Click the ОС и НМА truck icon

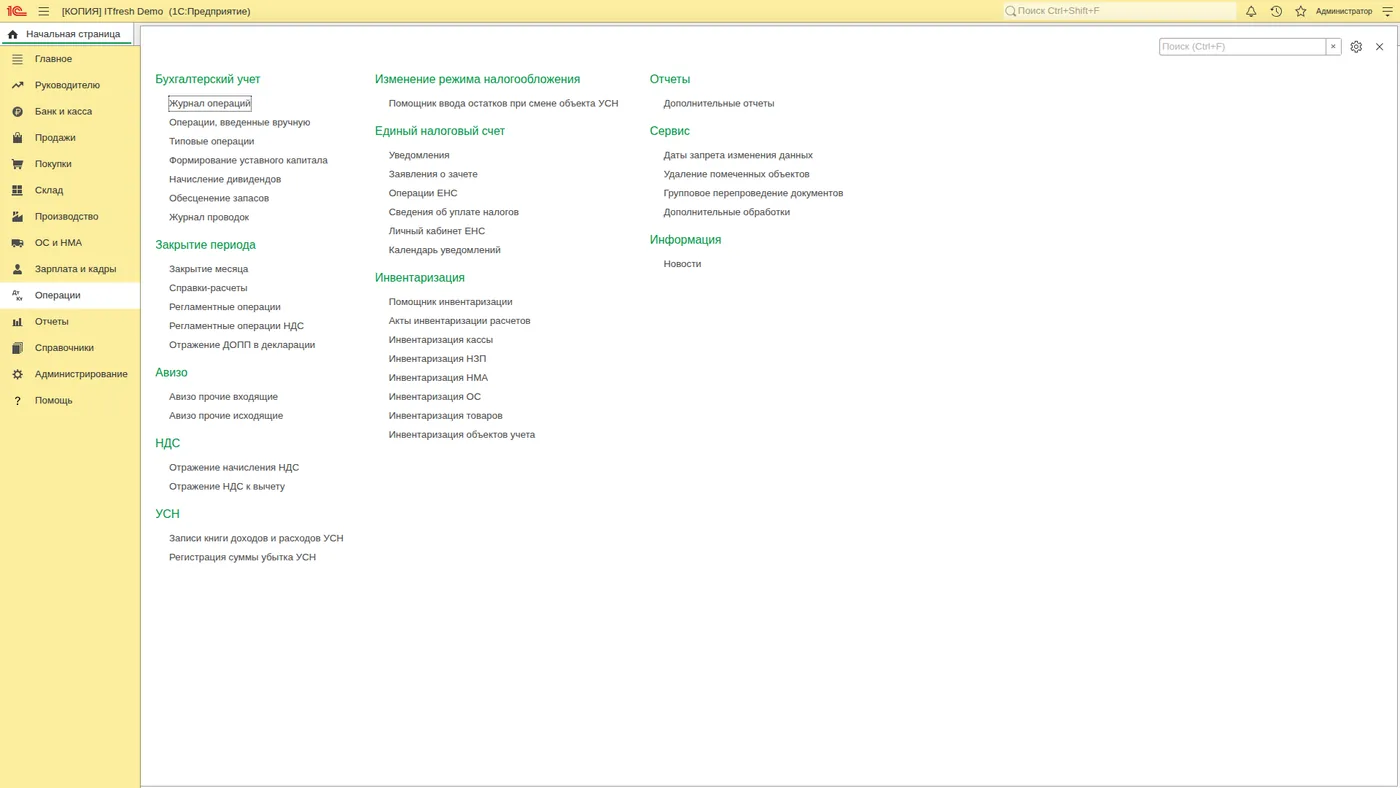tap(17, 243)
